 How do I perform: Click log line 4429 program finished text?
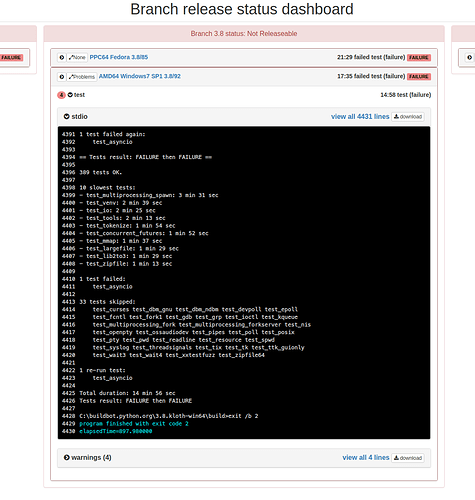coord(134,424)
